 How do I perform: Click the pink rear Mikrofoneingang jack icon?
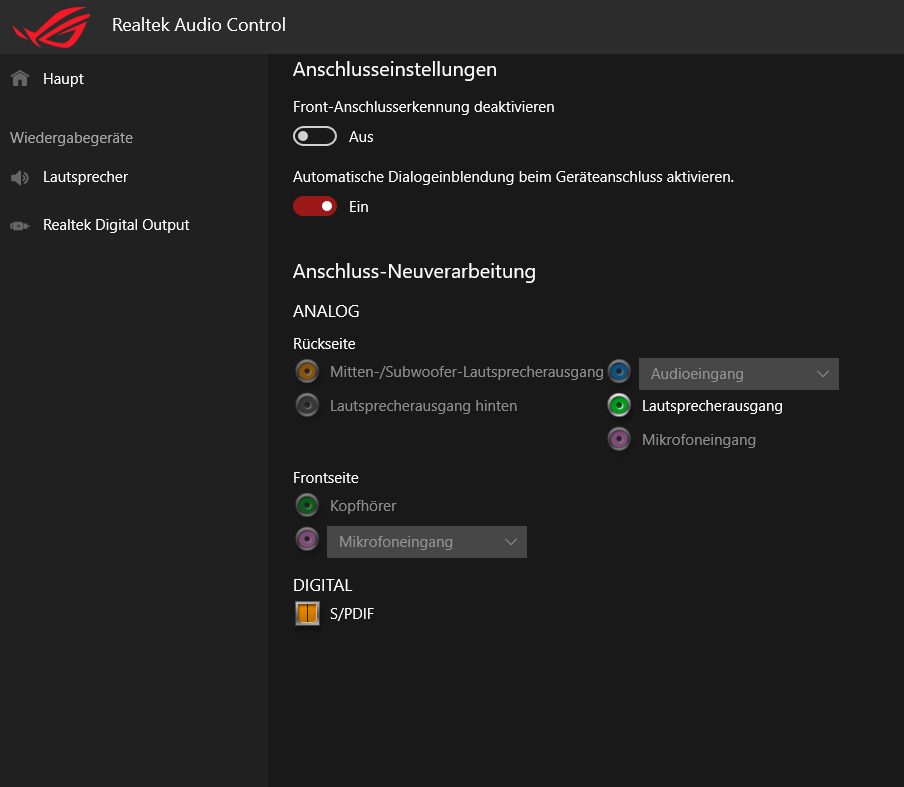(619, 438)
